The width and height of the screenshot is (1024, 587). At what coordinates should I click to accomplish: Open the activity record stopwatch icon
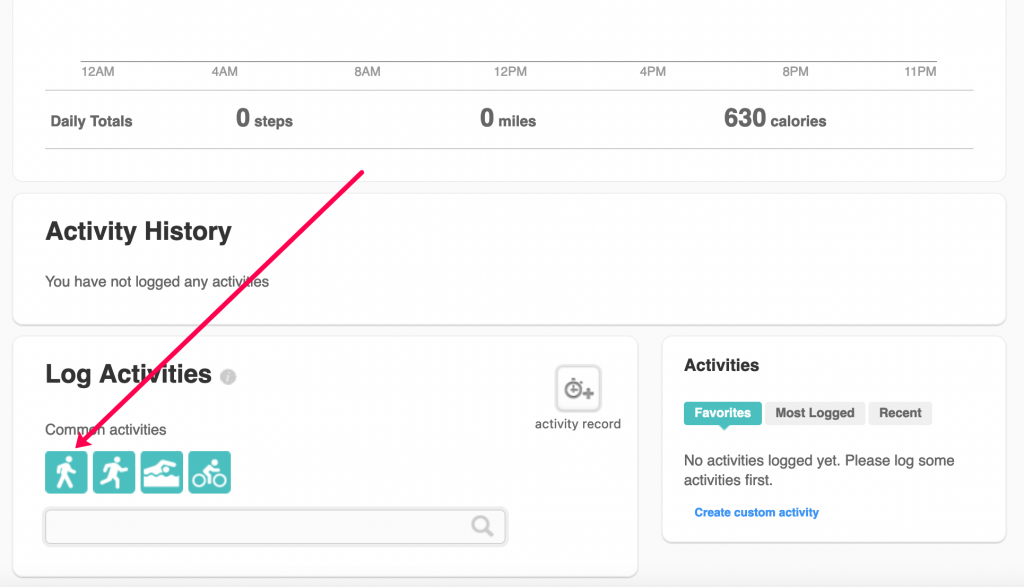(x=577, y=389)
